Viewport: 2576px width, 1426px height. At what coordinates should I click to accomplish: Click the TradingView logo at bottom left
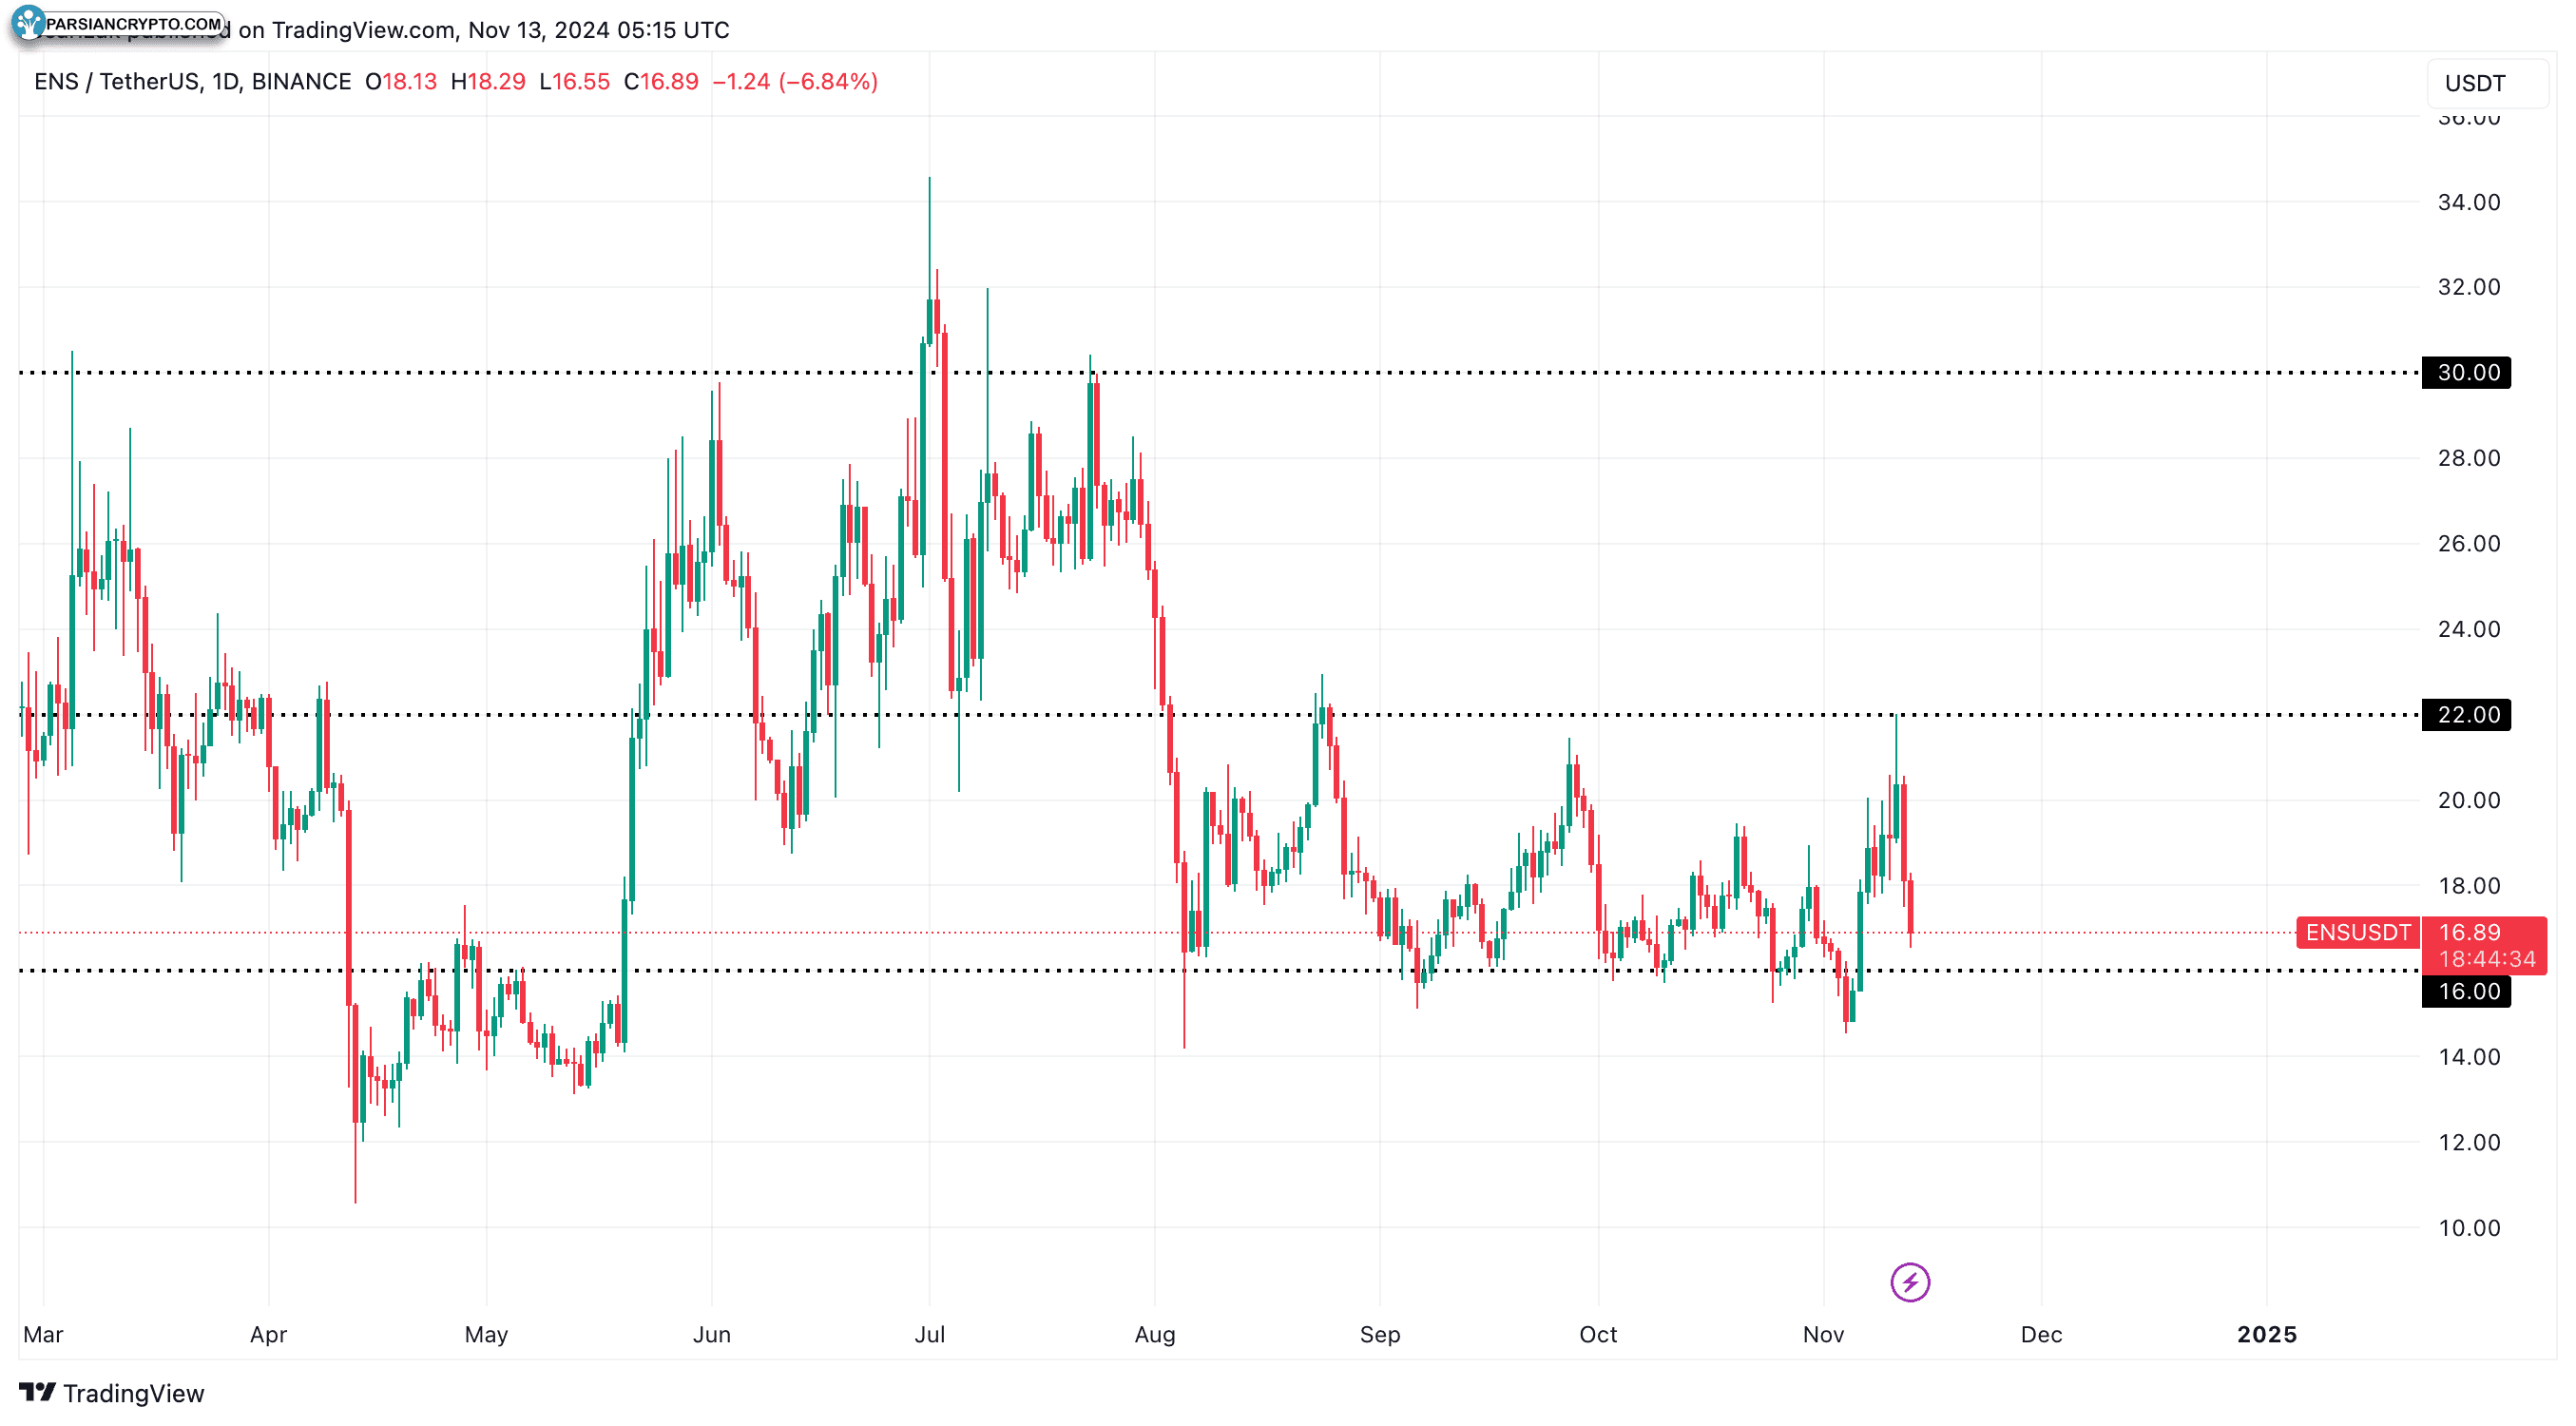coord(111,1392)
